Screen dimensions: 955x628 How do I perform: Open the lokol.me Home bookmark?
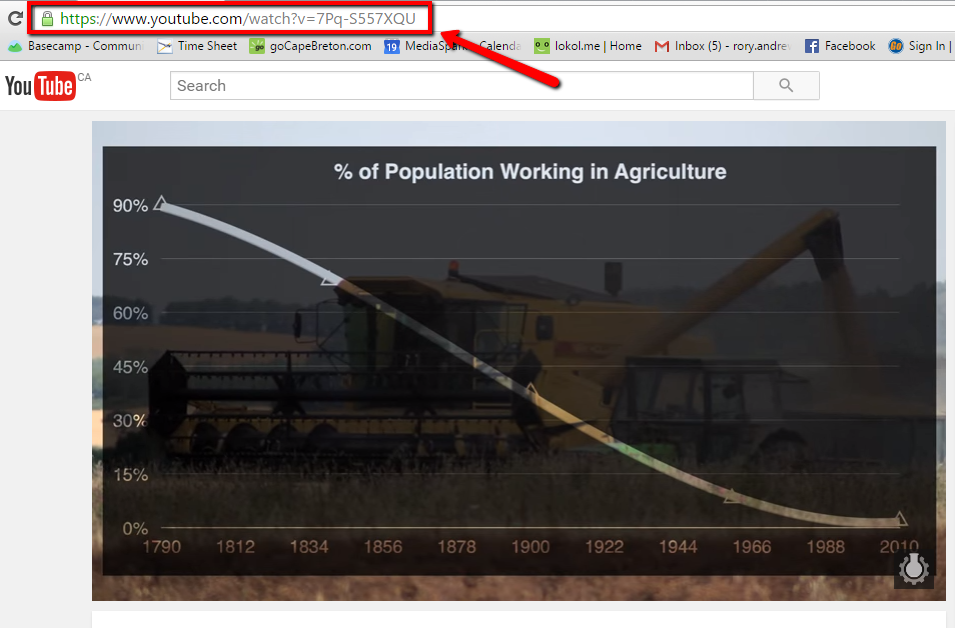[588, 46]
